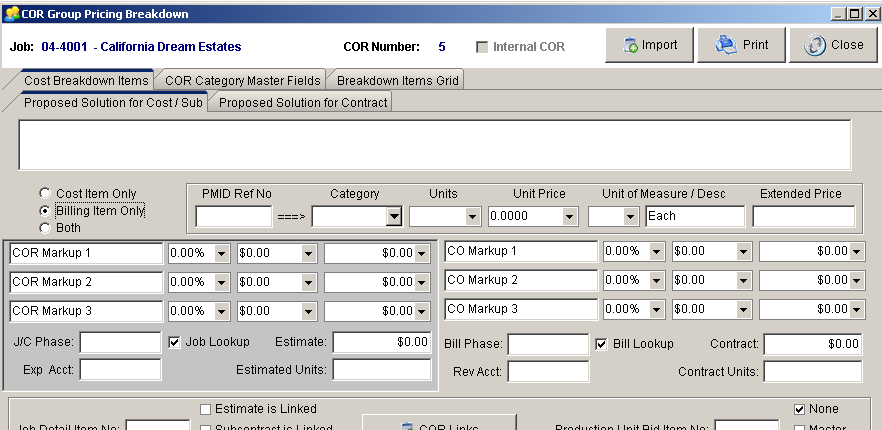Open Breakdown Items Grid tab
This screenshot has height=430, width=882.
(x=398, y=80)
